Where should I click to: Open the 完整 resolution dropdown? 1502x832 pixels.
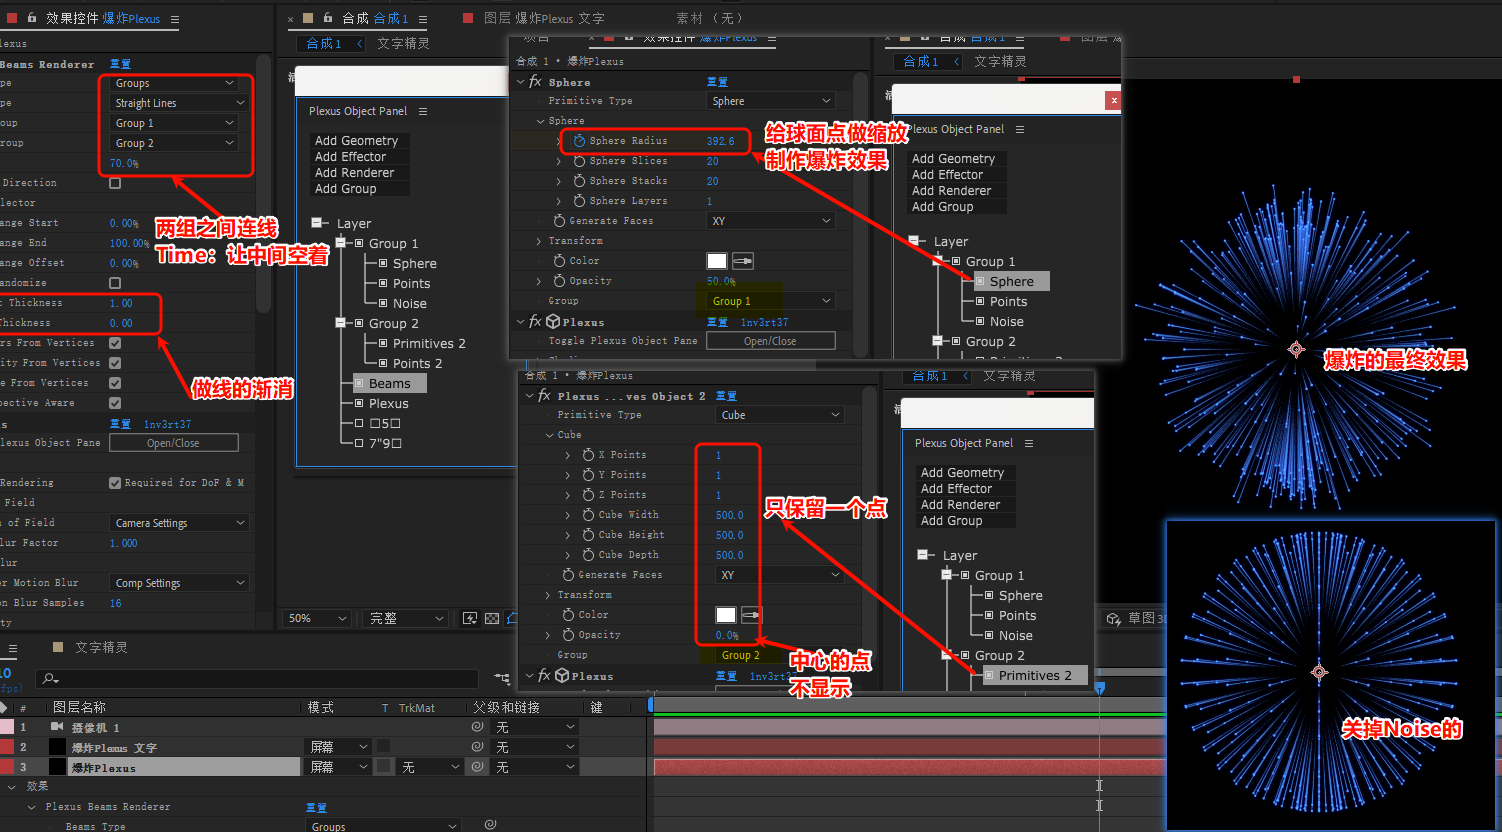(405, 619)
